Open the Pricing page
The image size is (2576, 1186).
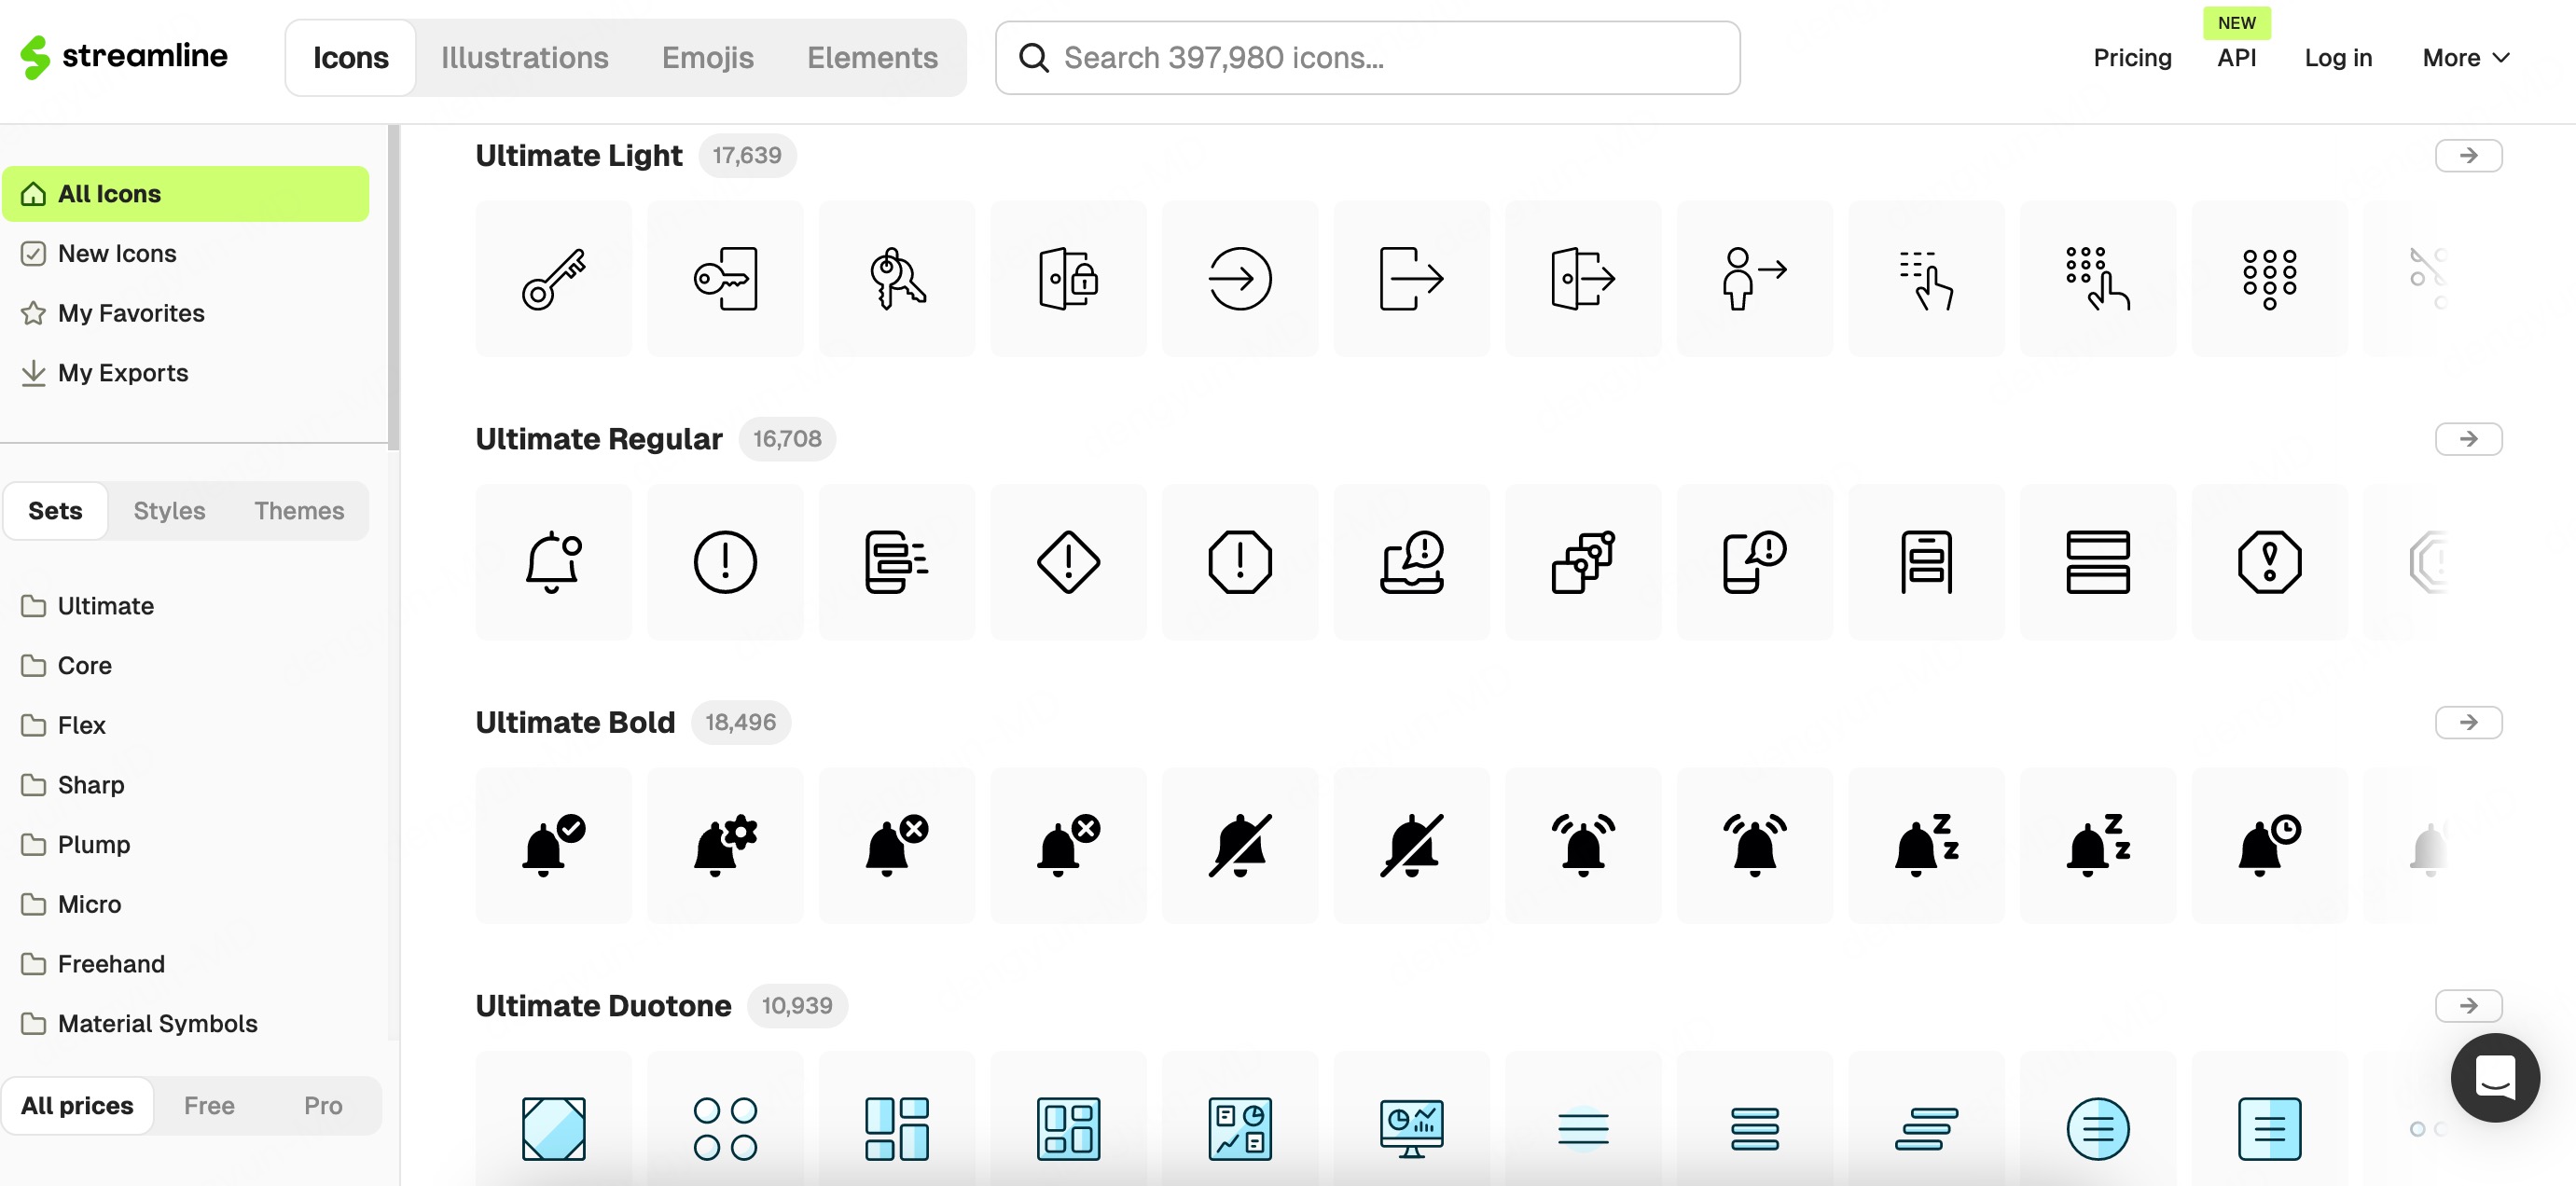pyautogui.click(x=2132, y=58)
